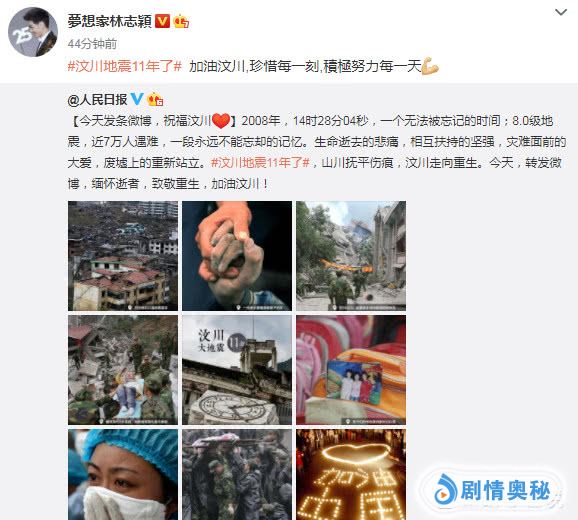Click the blue V badge beside 人民日报
Screen dimensions: 578x520
[137, 99]
